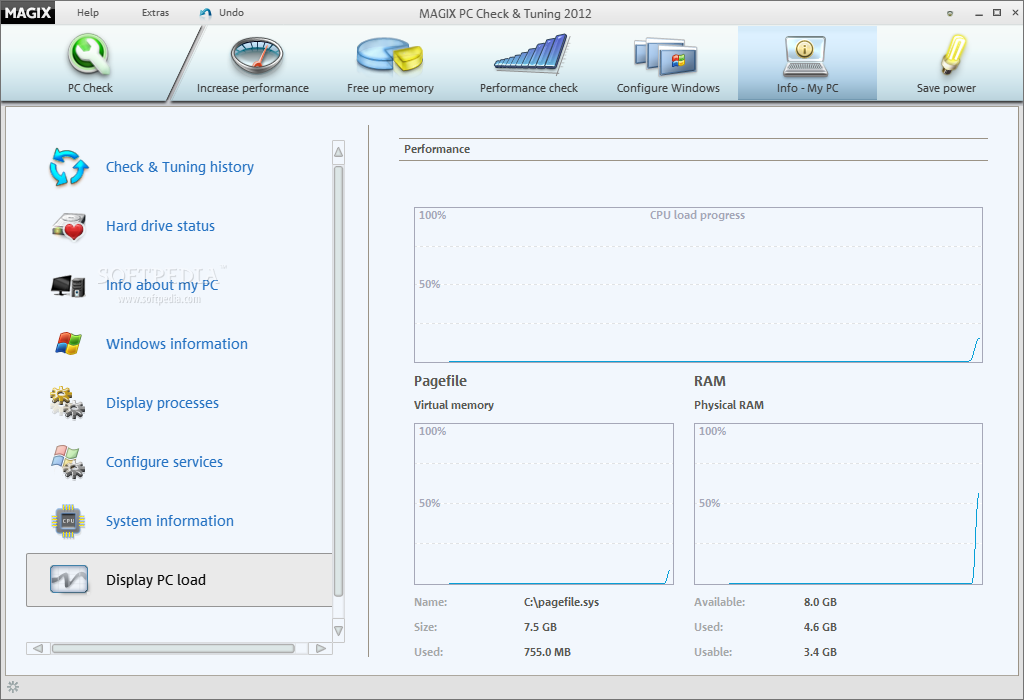1024x700 pixels.
Task: Open the Extras menu
Action: tap(155, 12)
